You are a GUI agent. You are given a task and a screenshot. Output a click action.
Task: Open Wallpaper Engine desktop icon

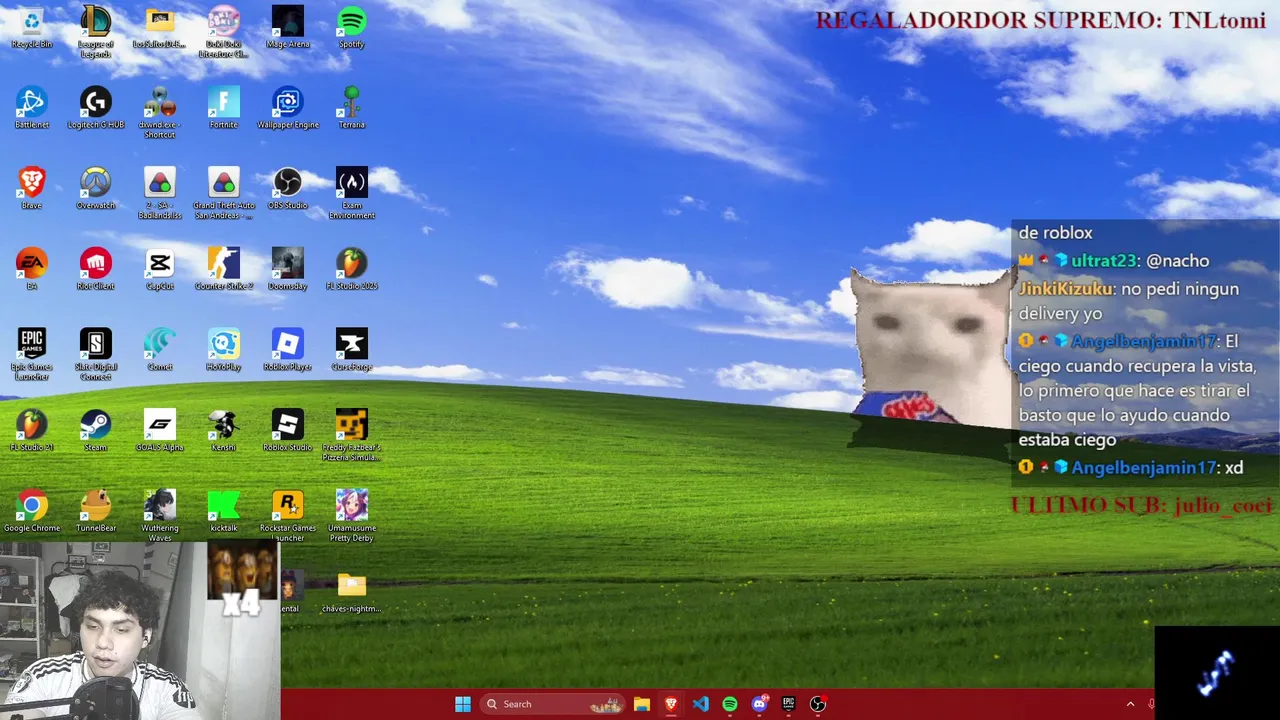tap(288, 108)
